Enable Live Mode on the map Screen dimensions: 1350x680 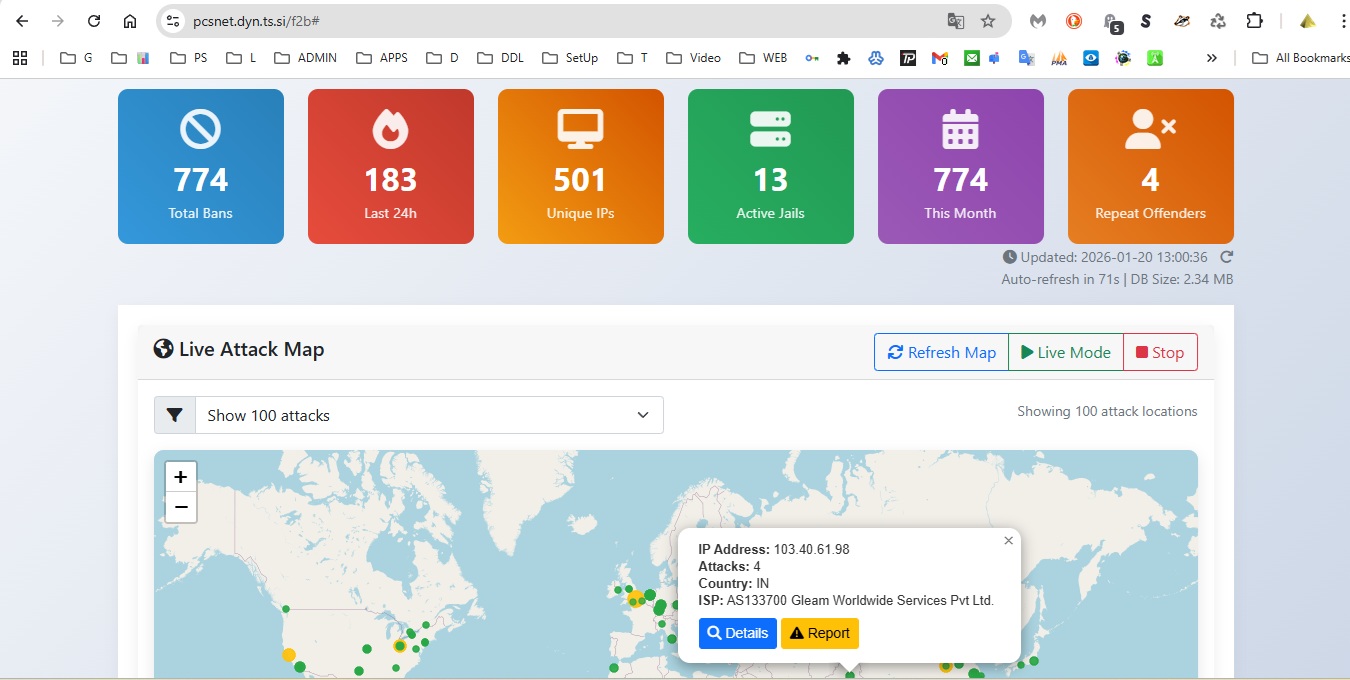[1065, 352]
